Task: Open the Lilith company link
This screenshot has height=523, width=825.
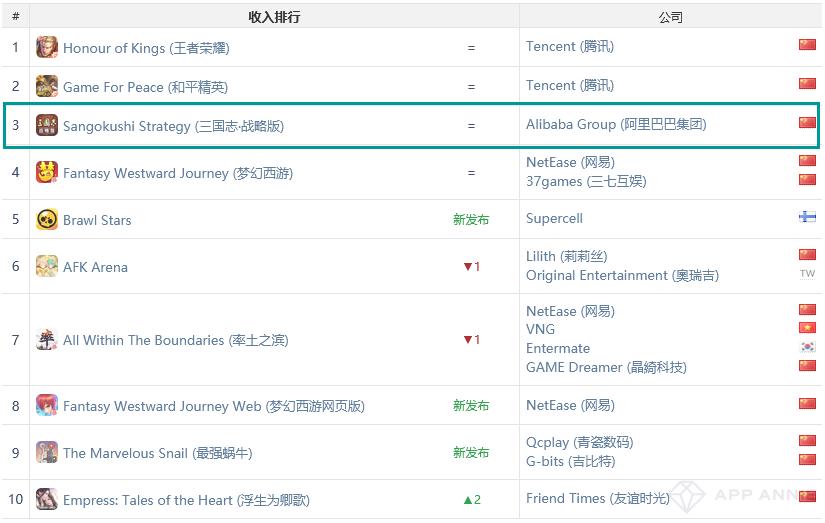Action: pyautogui.click(x=566, y=256)
